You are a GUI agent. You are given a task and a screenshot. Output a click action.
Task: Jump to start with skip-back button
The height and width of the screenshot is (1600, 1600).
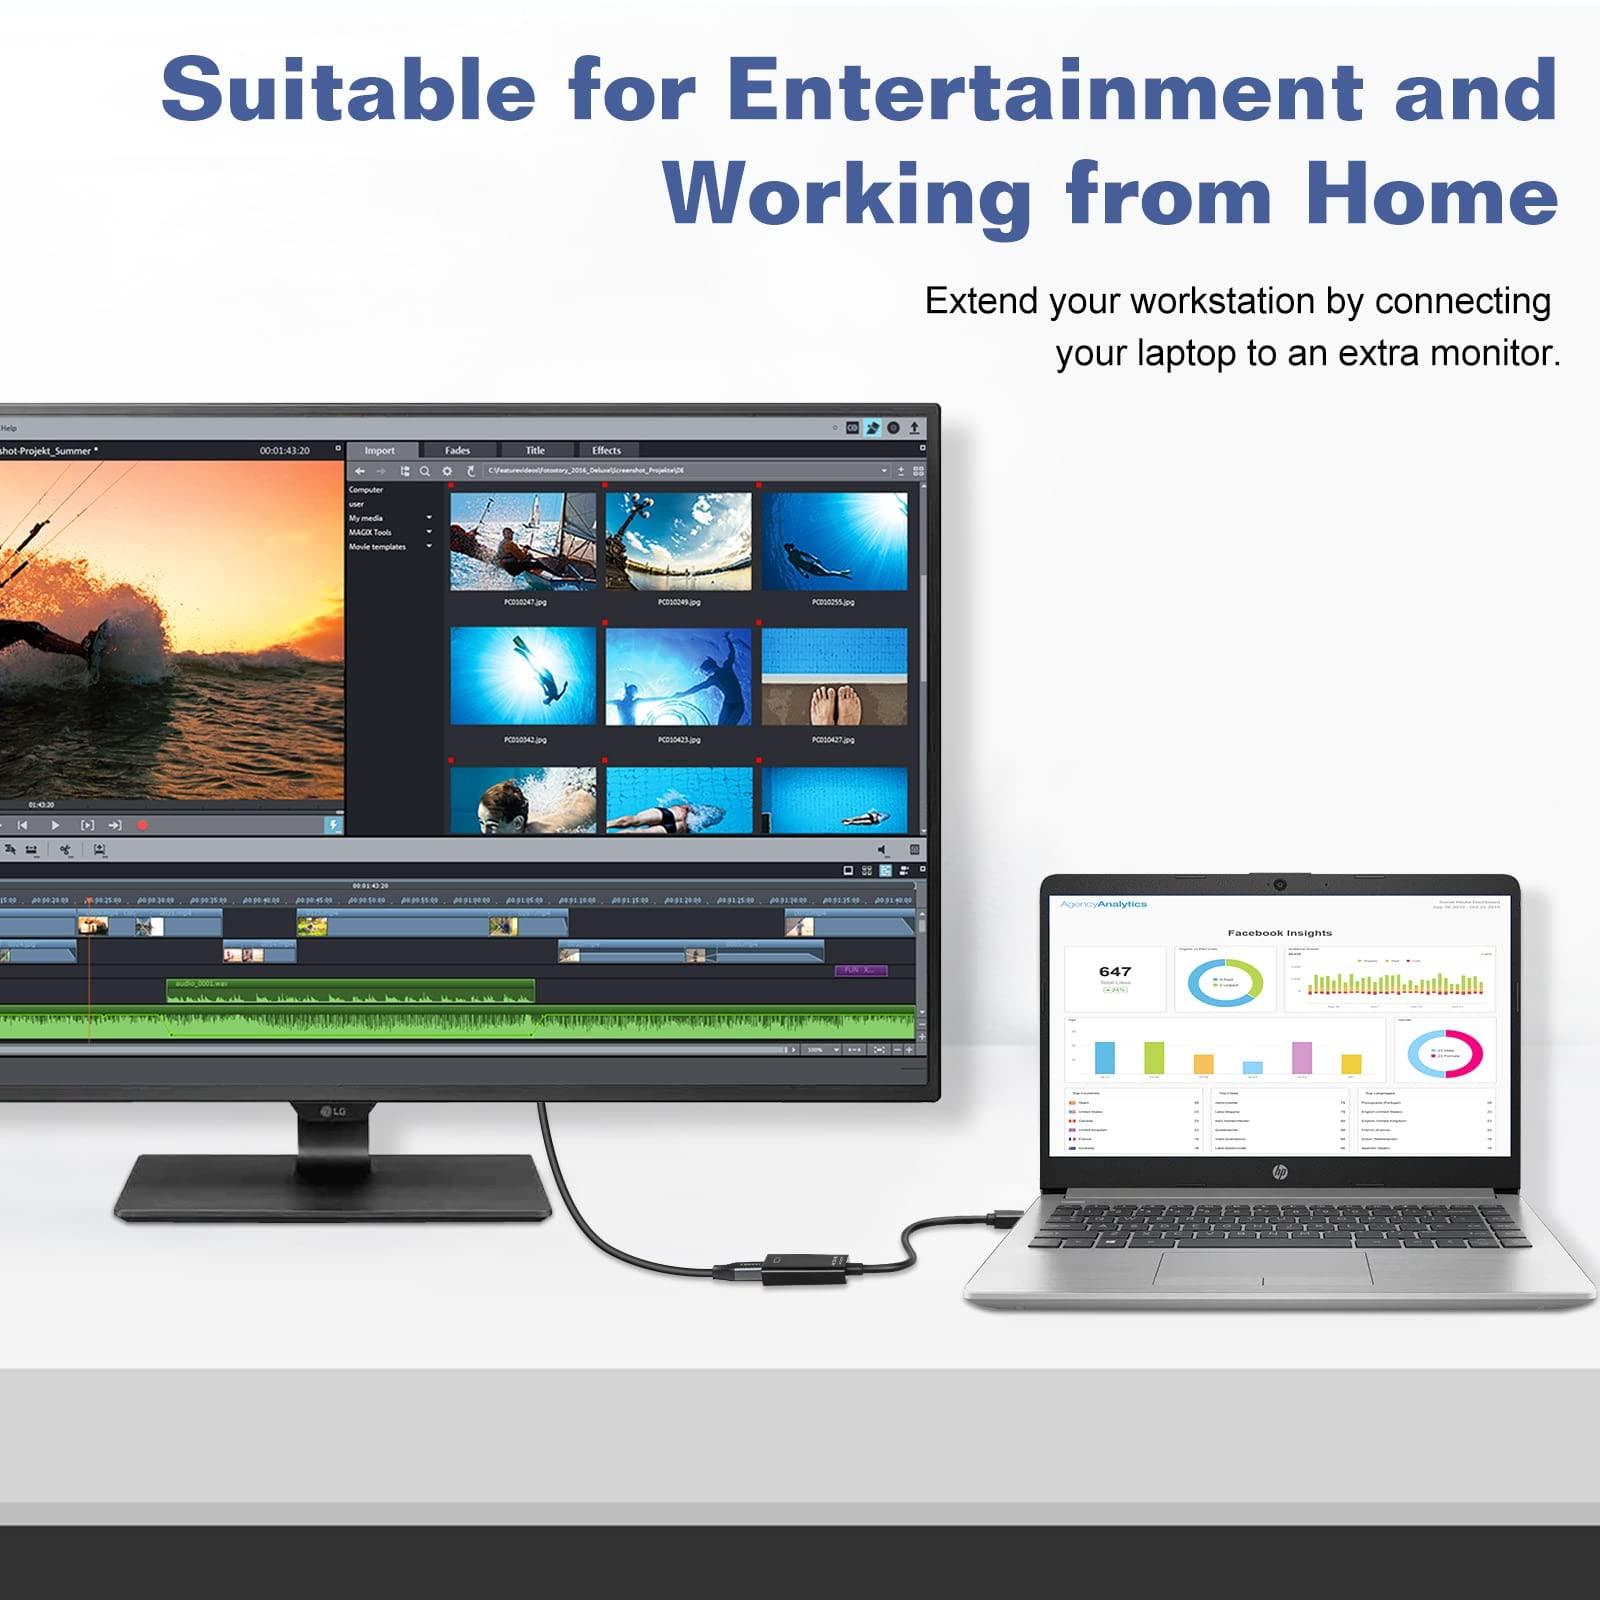[x=22, y=825]
